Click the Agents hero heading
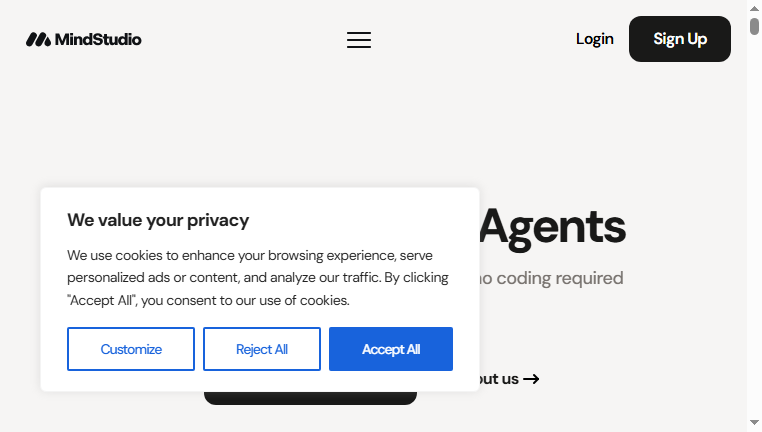Viewport: 762px width, 432px height. (x=553, y=227)
